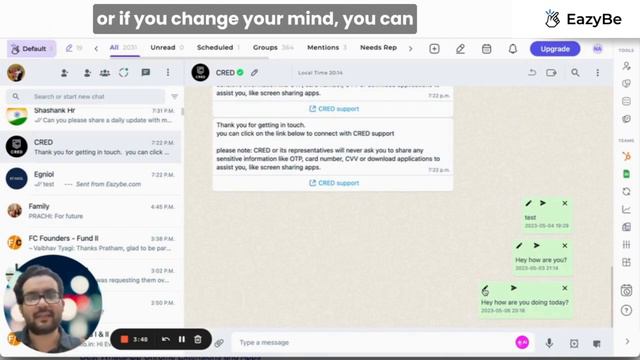Screen dimensions: 640x360
Task: Edit 'Hey how are you doing today?' message
Action: tap(485, 289)
